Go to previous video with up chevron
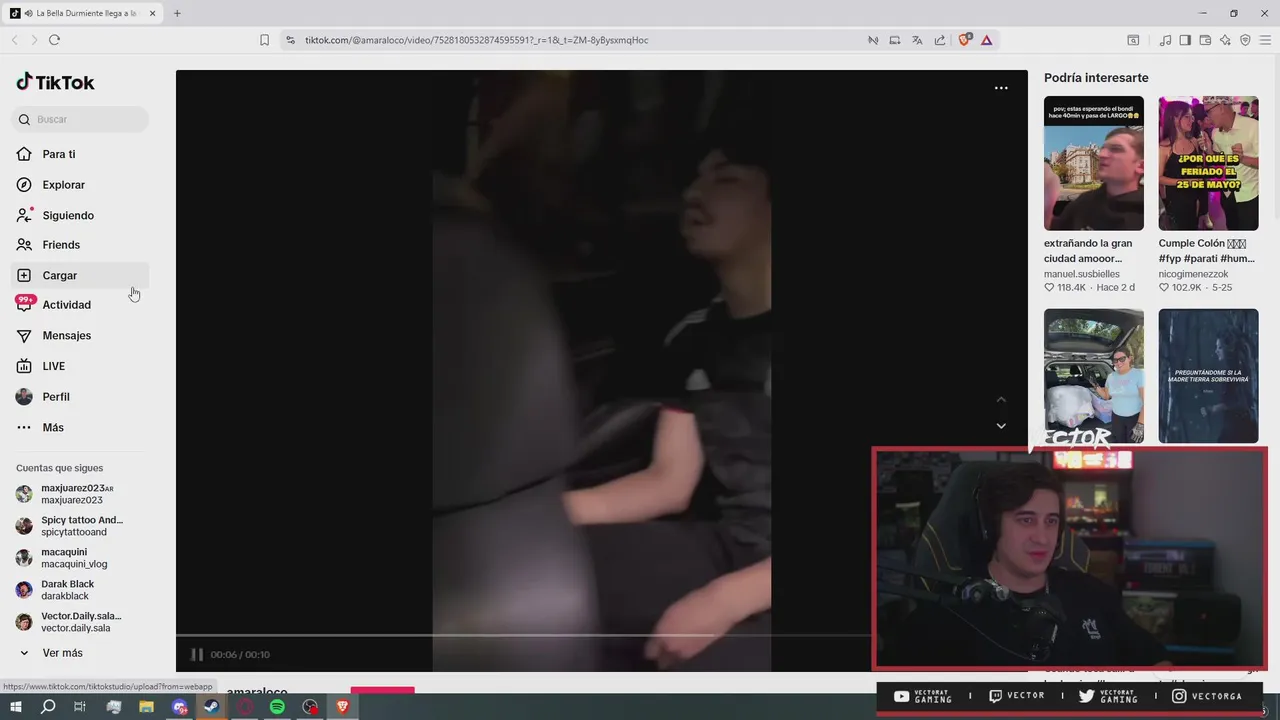 click(1001, 399)
